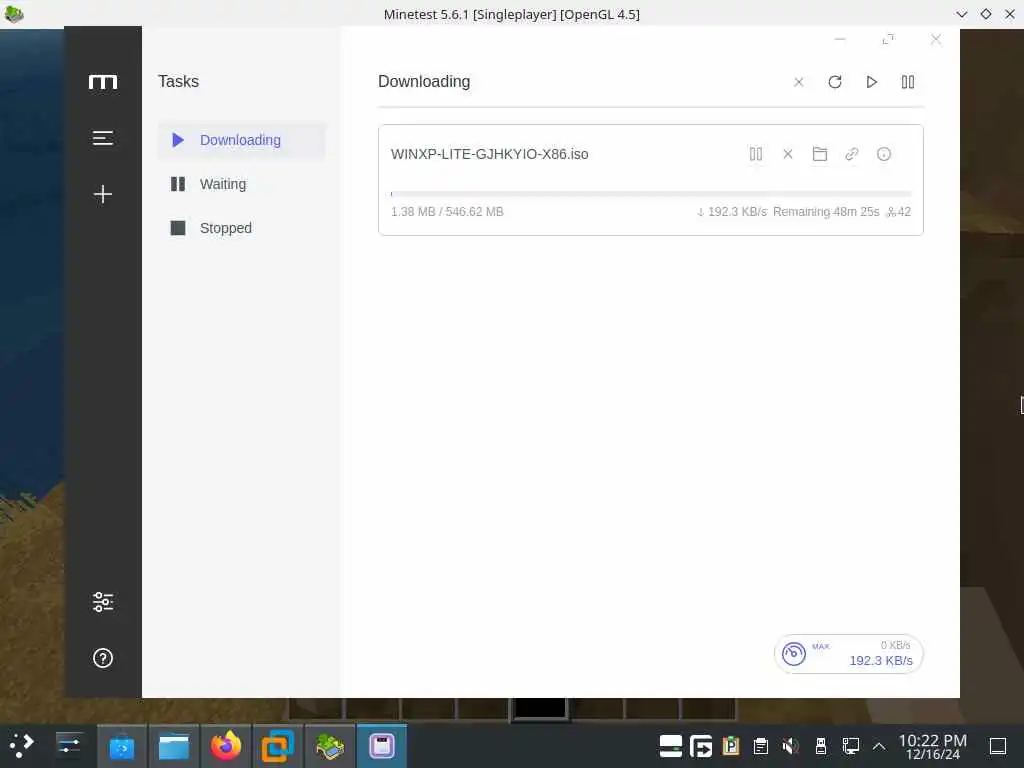This screenshot has width=1024, height=768.
Task: Show desktop via taskbar corner button
Action: 998,746
